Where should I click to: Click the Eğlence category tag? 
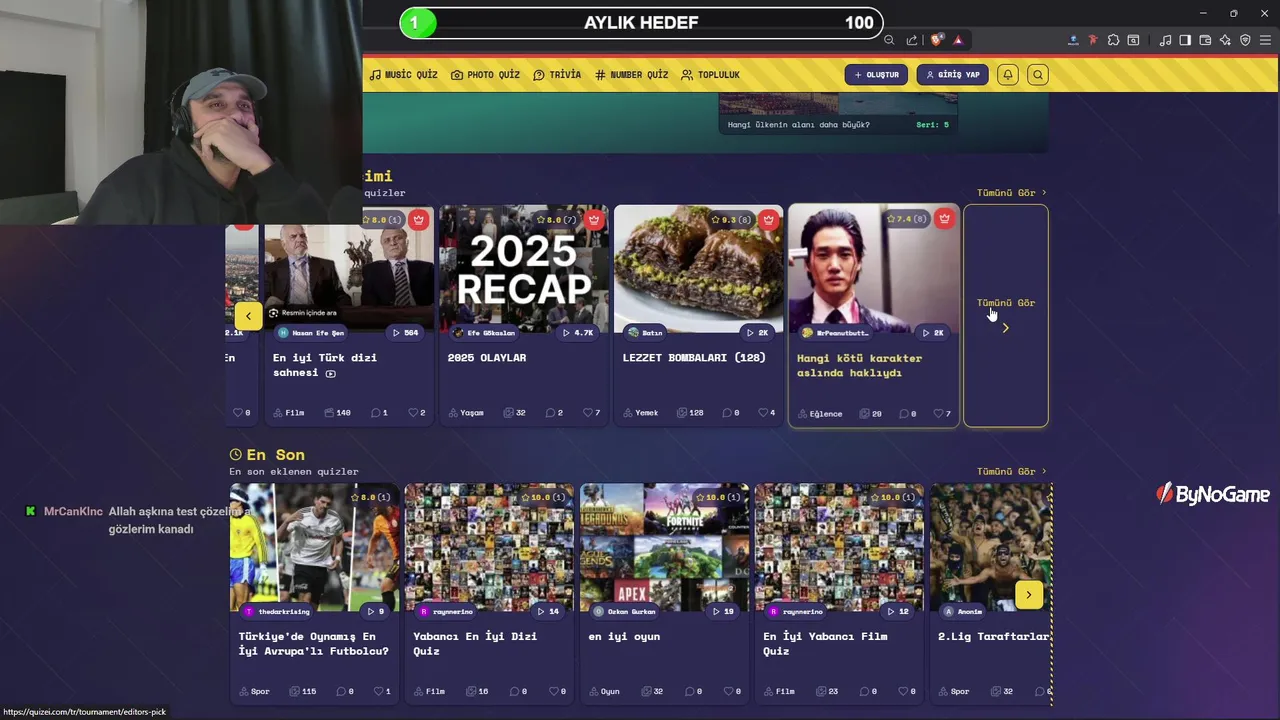pyautogui.click(x=820, y=413)
